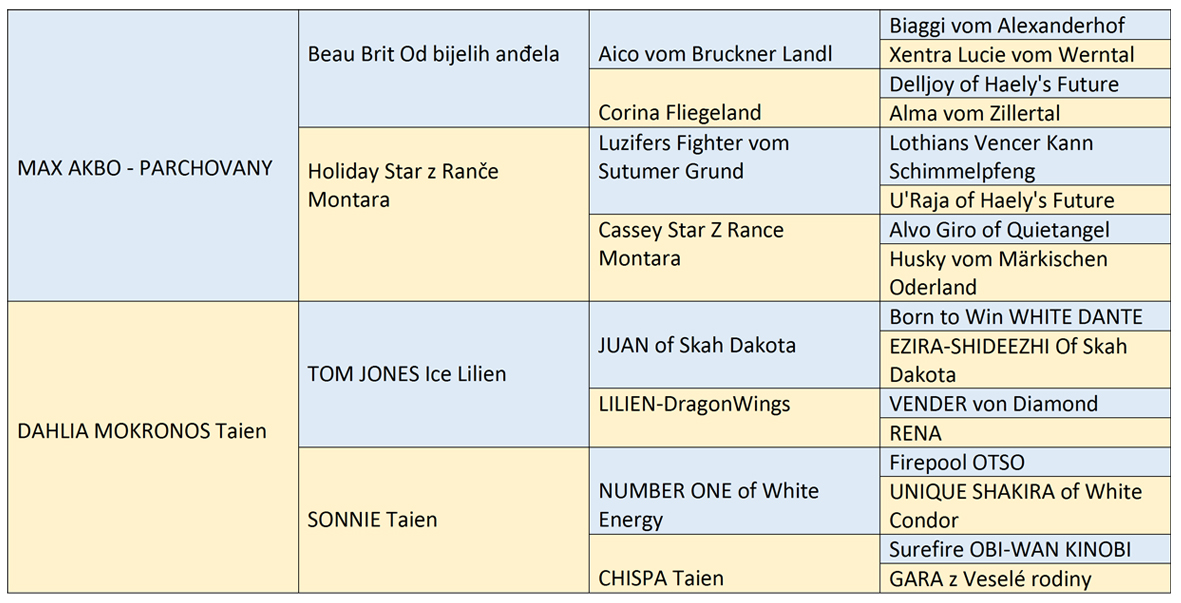1181x603 pixels.
Task: Select the DAHLIA MOKRONOS Taien cell
Action: tap(153, 447)
